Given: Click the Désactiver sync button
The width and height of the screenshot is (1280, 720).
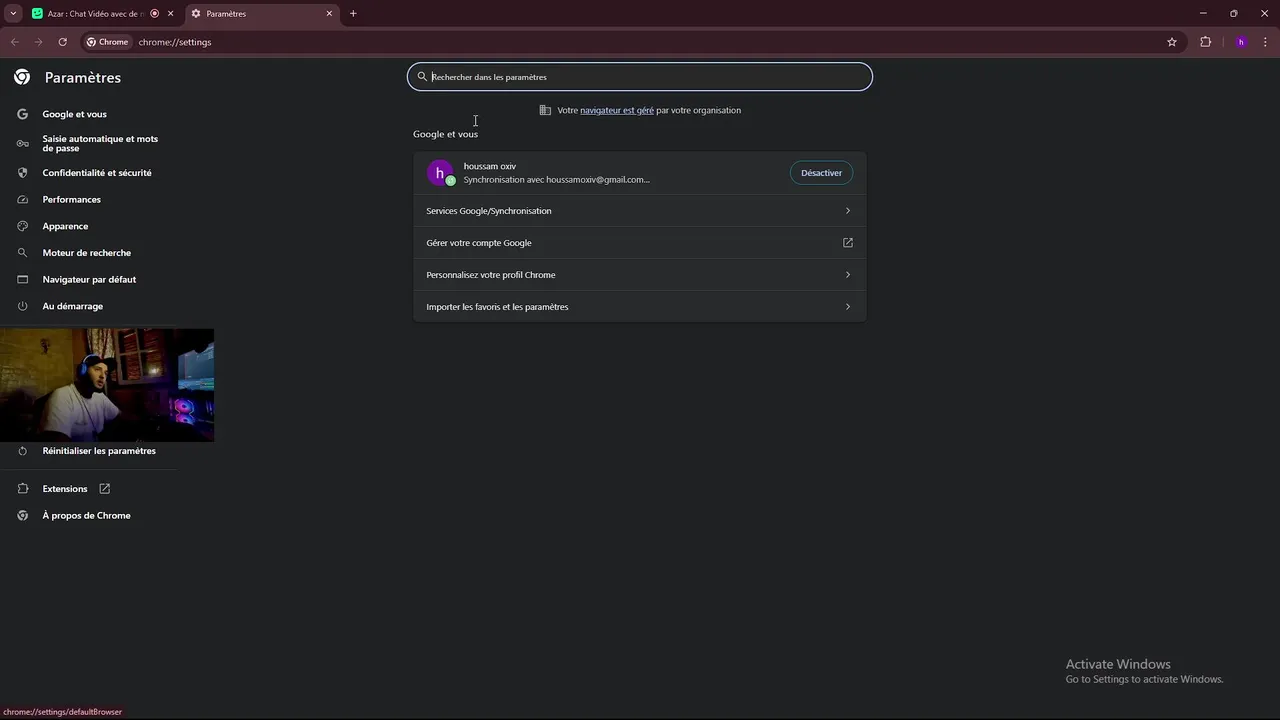Looking at the screenshot, I should click(821, 173).
